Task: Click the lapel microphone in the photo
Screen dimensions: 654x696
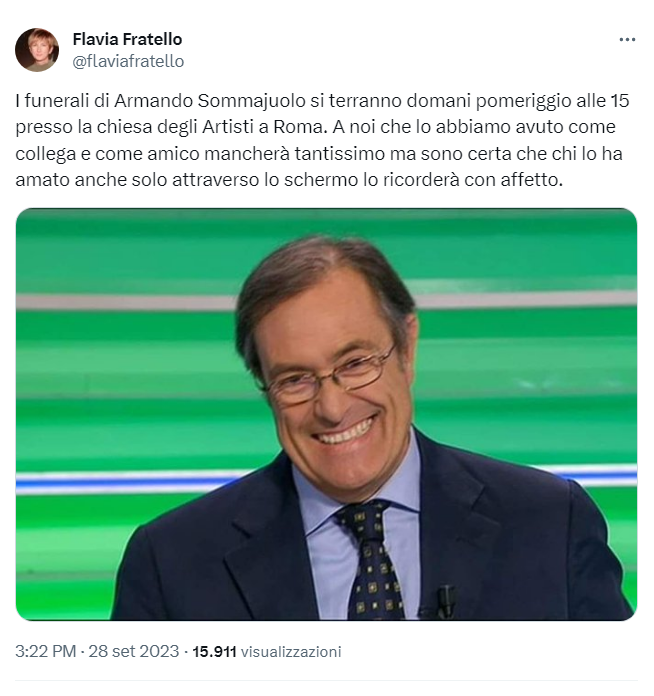Action: click(x=444, y=601)
